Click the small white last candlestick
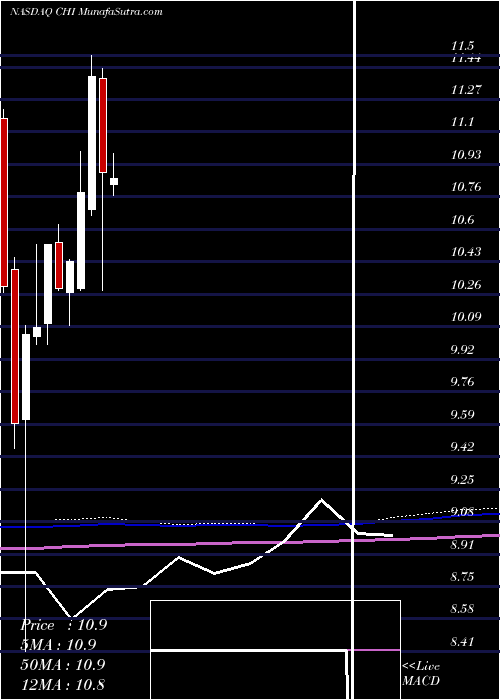500x700 pixels. click(x=114, y=181)
